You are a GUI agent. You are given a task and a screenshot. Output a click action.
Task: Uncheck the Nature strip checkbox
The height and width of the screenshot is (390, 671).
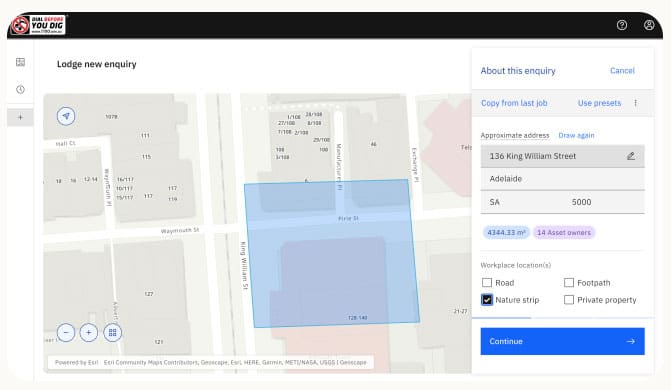487,300
